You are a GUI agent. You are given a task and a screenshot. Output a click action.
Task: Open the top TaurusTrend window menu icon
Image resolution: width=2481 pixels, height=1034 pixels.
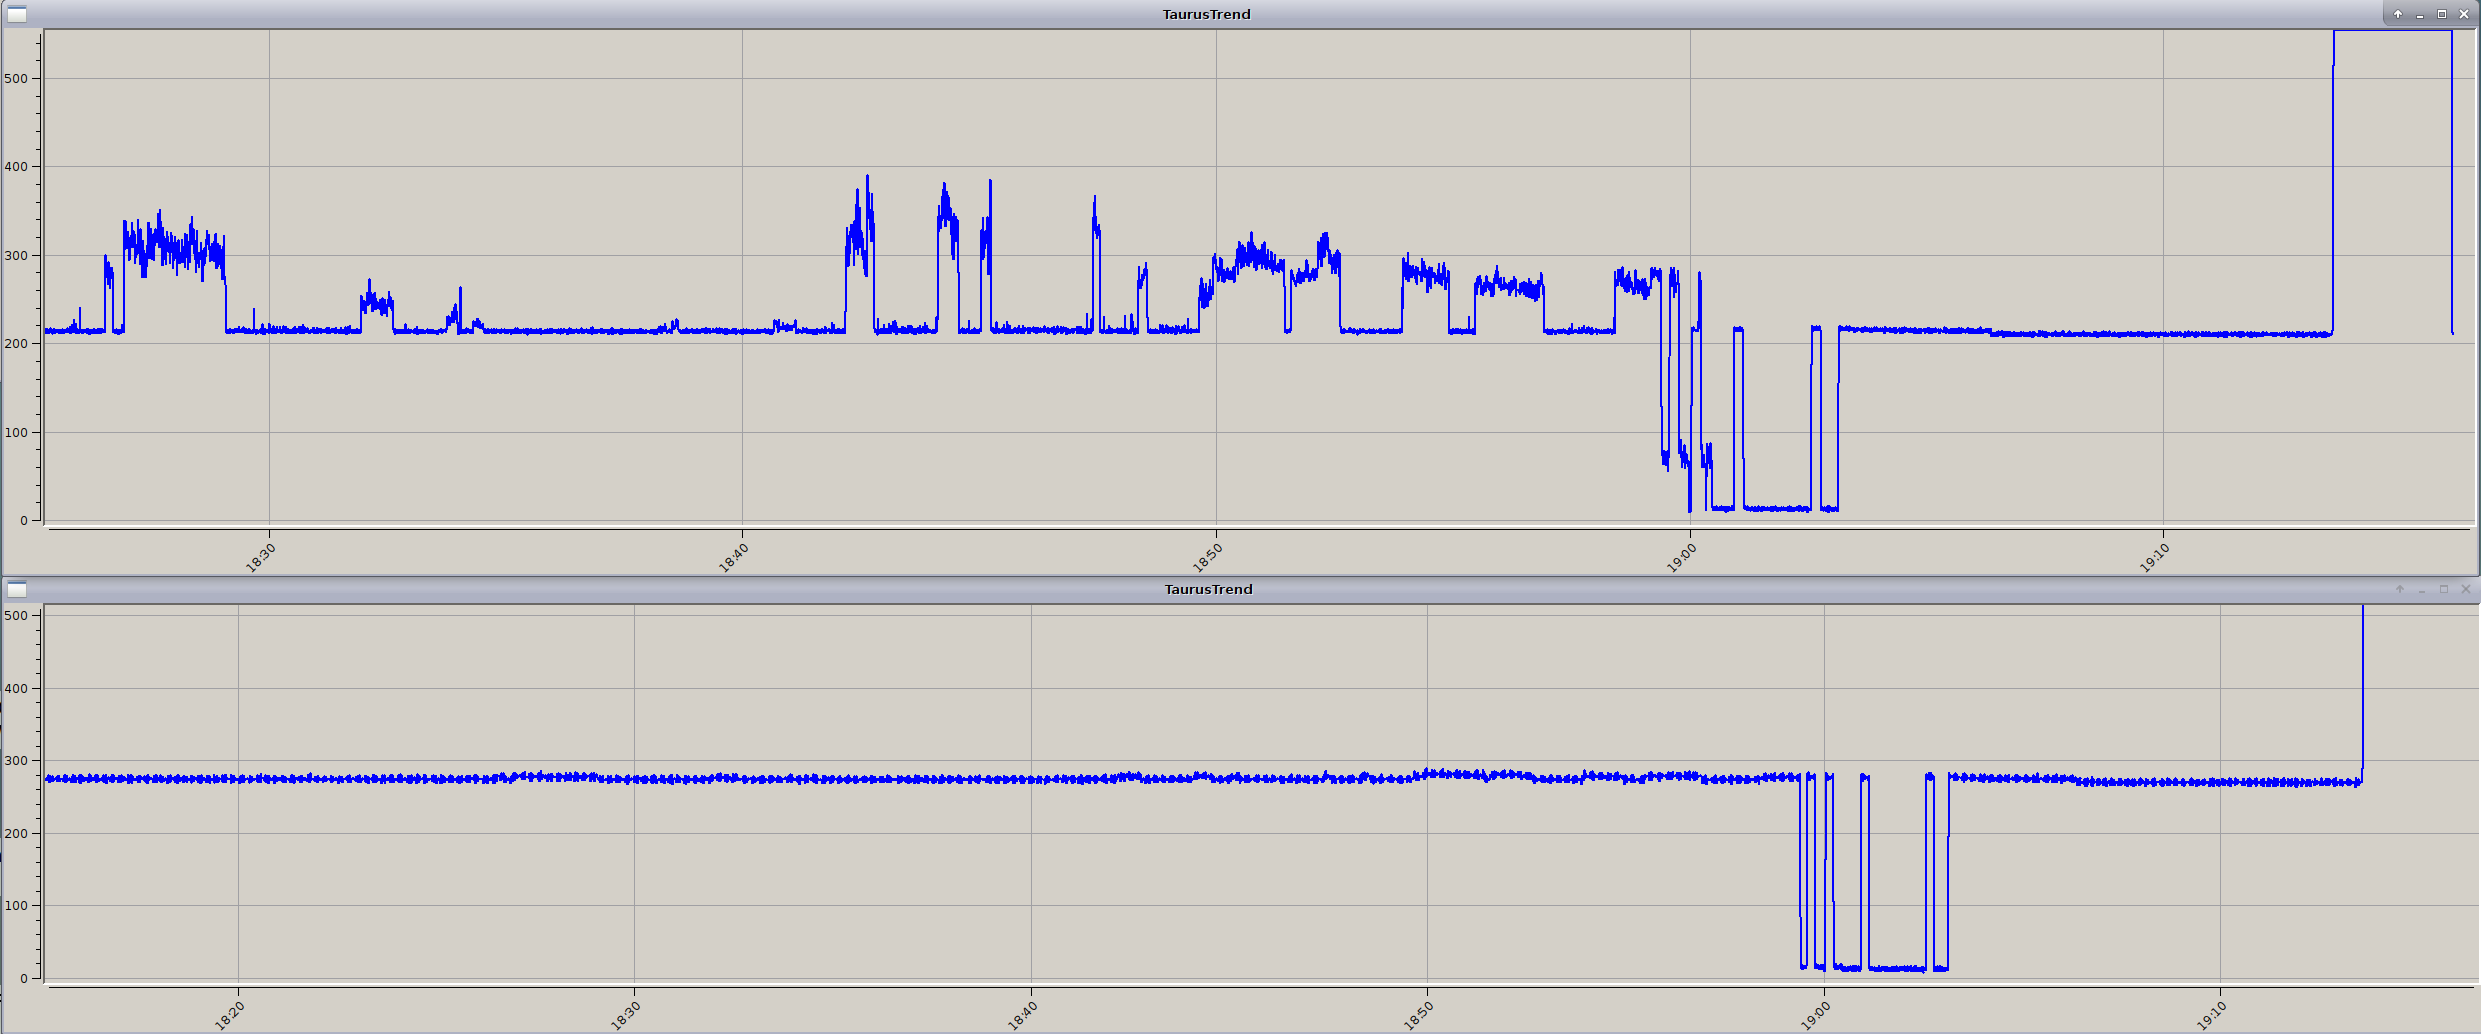(17, 14)
